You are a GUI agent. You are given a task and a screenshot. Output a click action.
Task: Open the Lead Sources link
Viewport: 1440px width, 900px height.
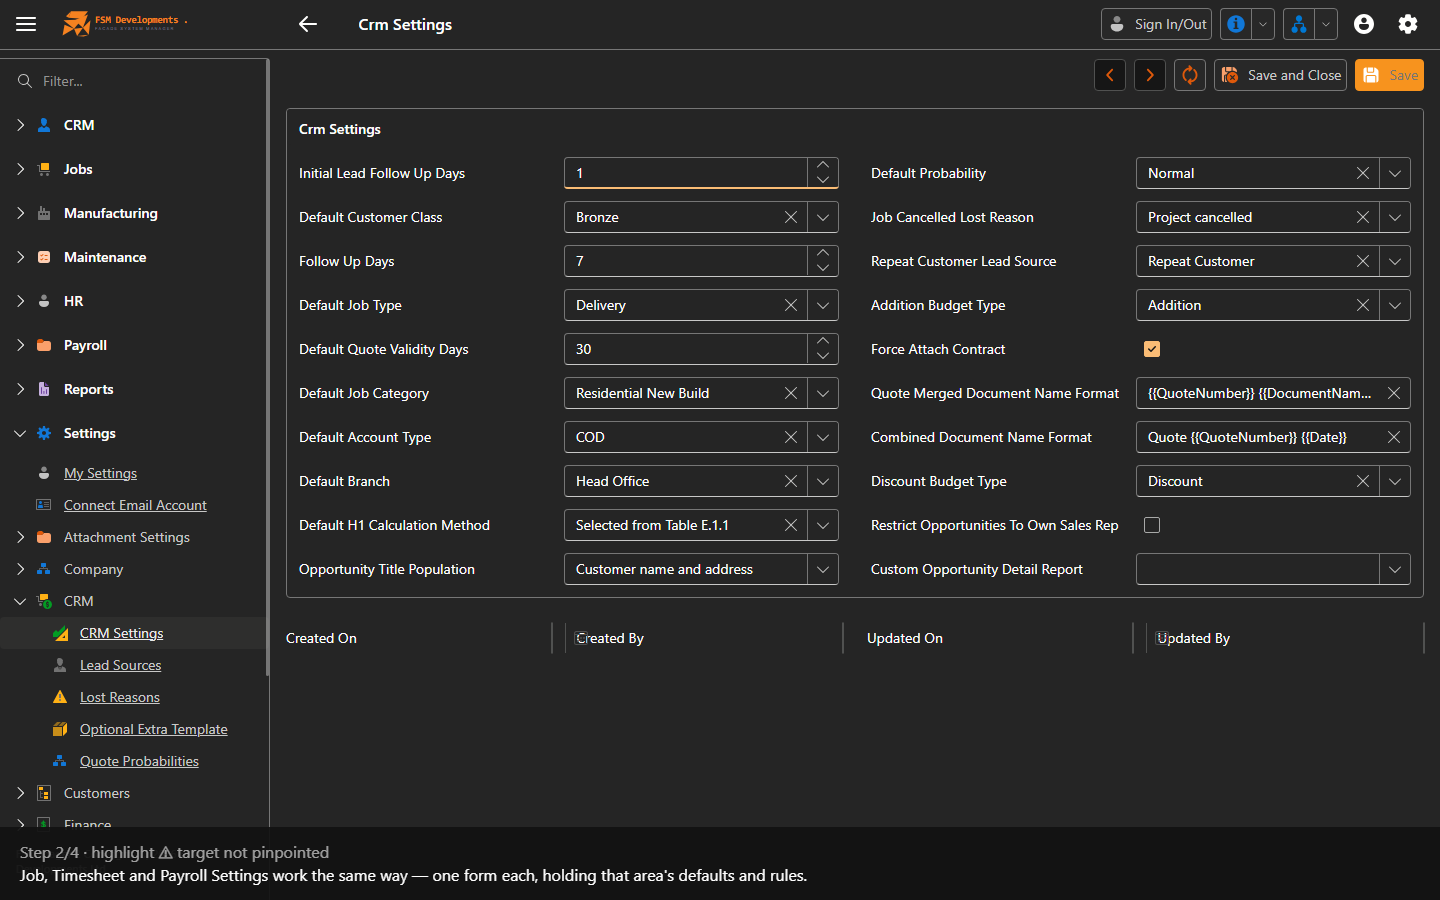pos(120,665)
